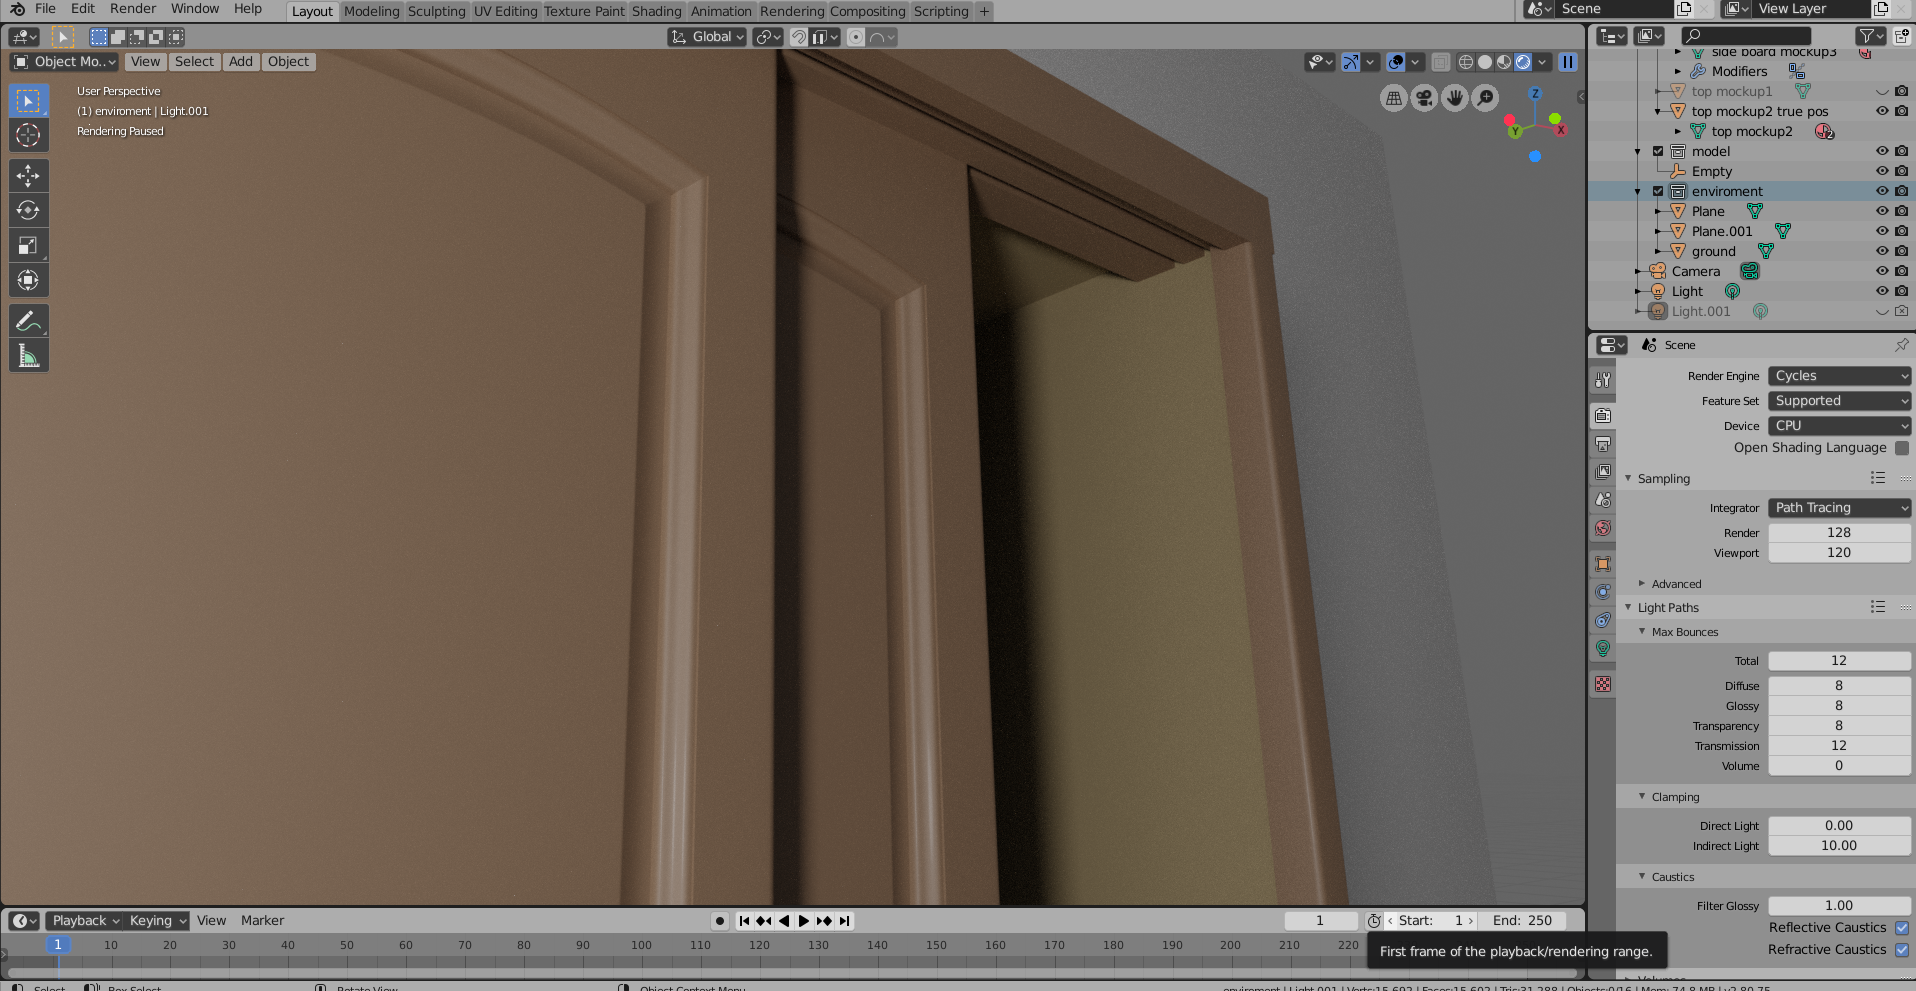Open the Render Engine dropdown
The width and height of the screenshot is (1916, 991).
tap(1838, 376)
